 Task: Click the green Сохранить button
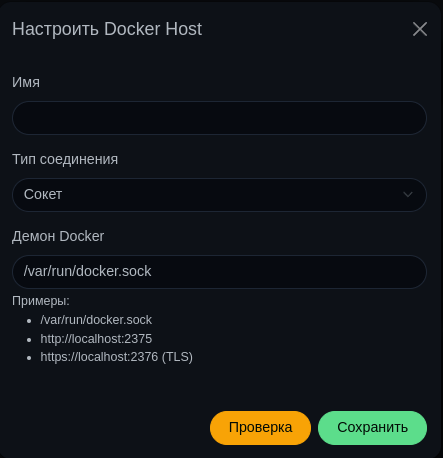click(x=372, y=428)
